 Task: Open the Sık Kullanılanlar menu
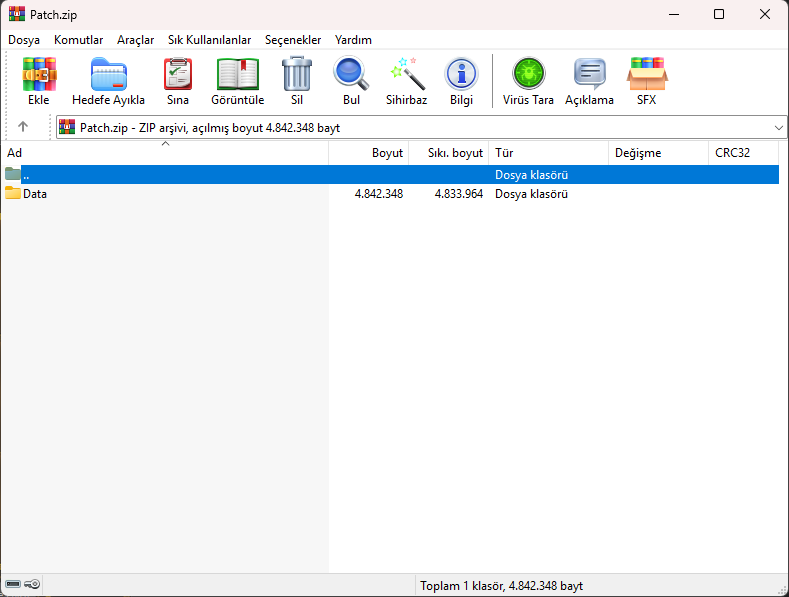coord(209,40)
